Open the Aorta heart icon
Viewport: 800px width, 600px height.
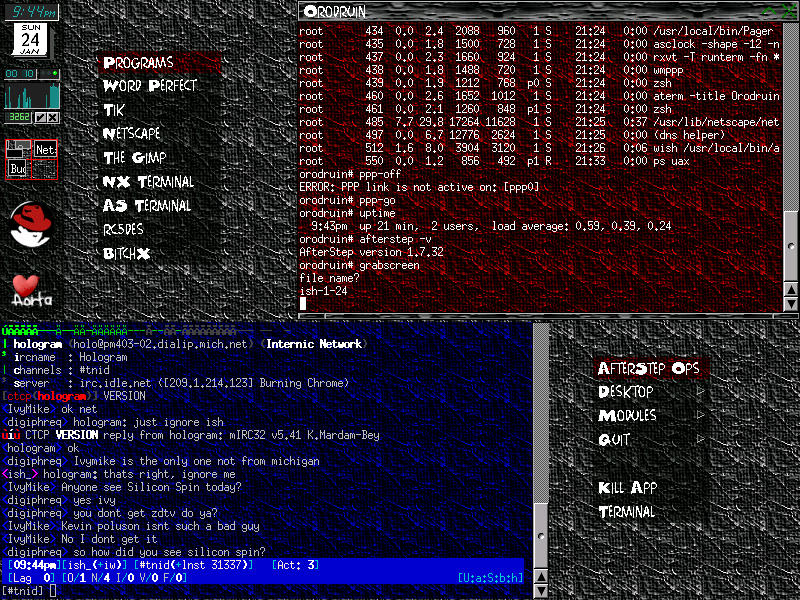pyautogui.click(x=31, y=290)
